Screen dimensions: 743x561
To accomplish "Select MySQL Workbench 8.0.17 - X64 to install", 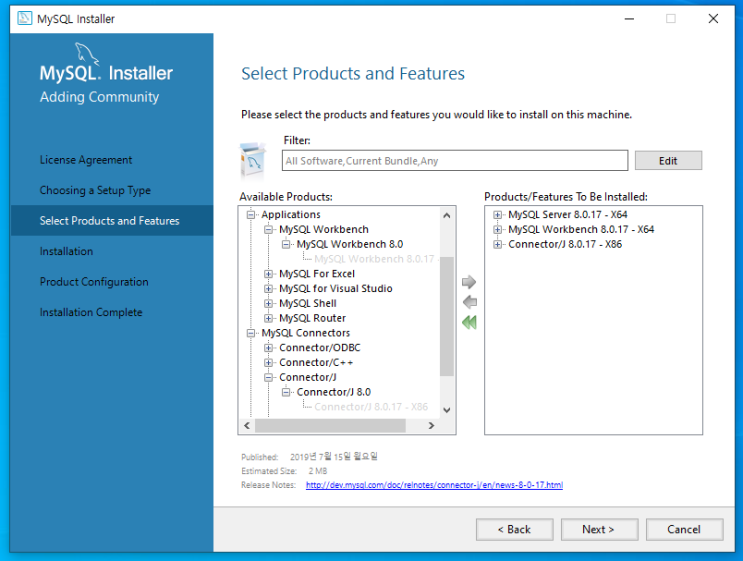I will click(x=580, y=229).
